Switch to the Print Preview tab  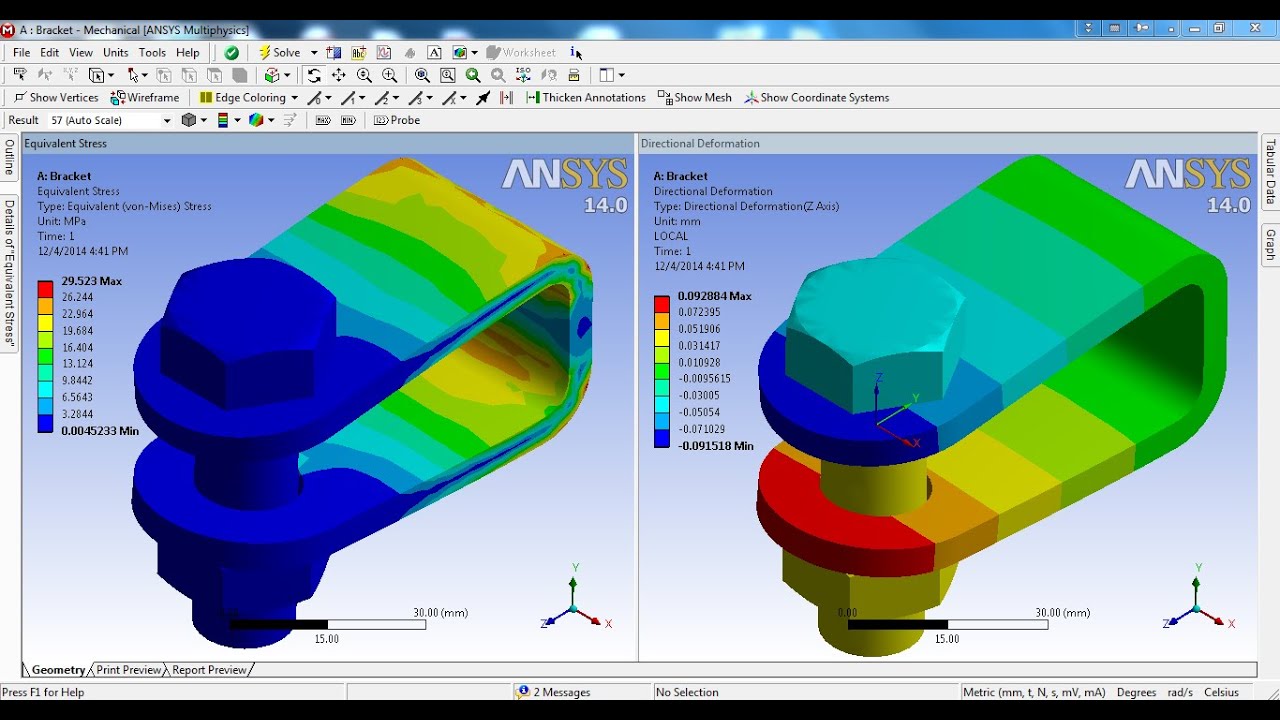[128, 670]
